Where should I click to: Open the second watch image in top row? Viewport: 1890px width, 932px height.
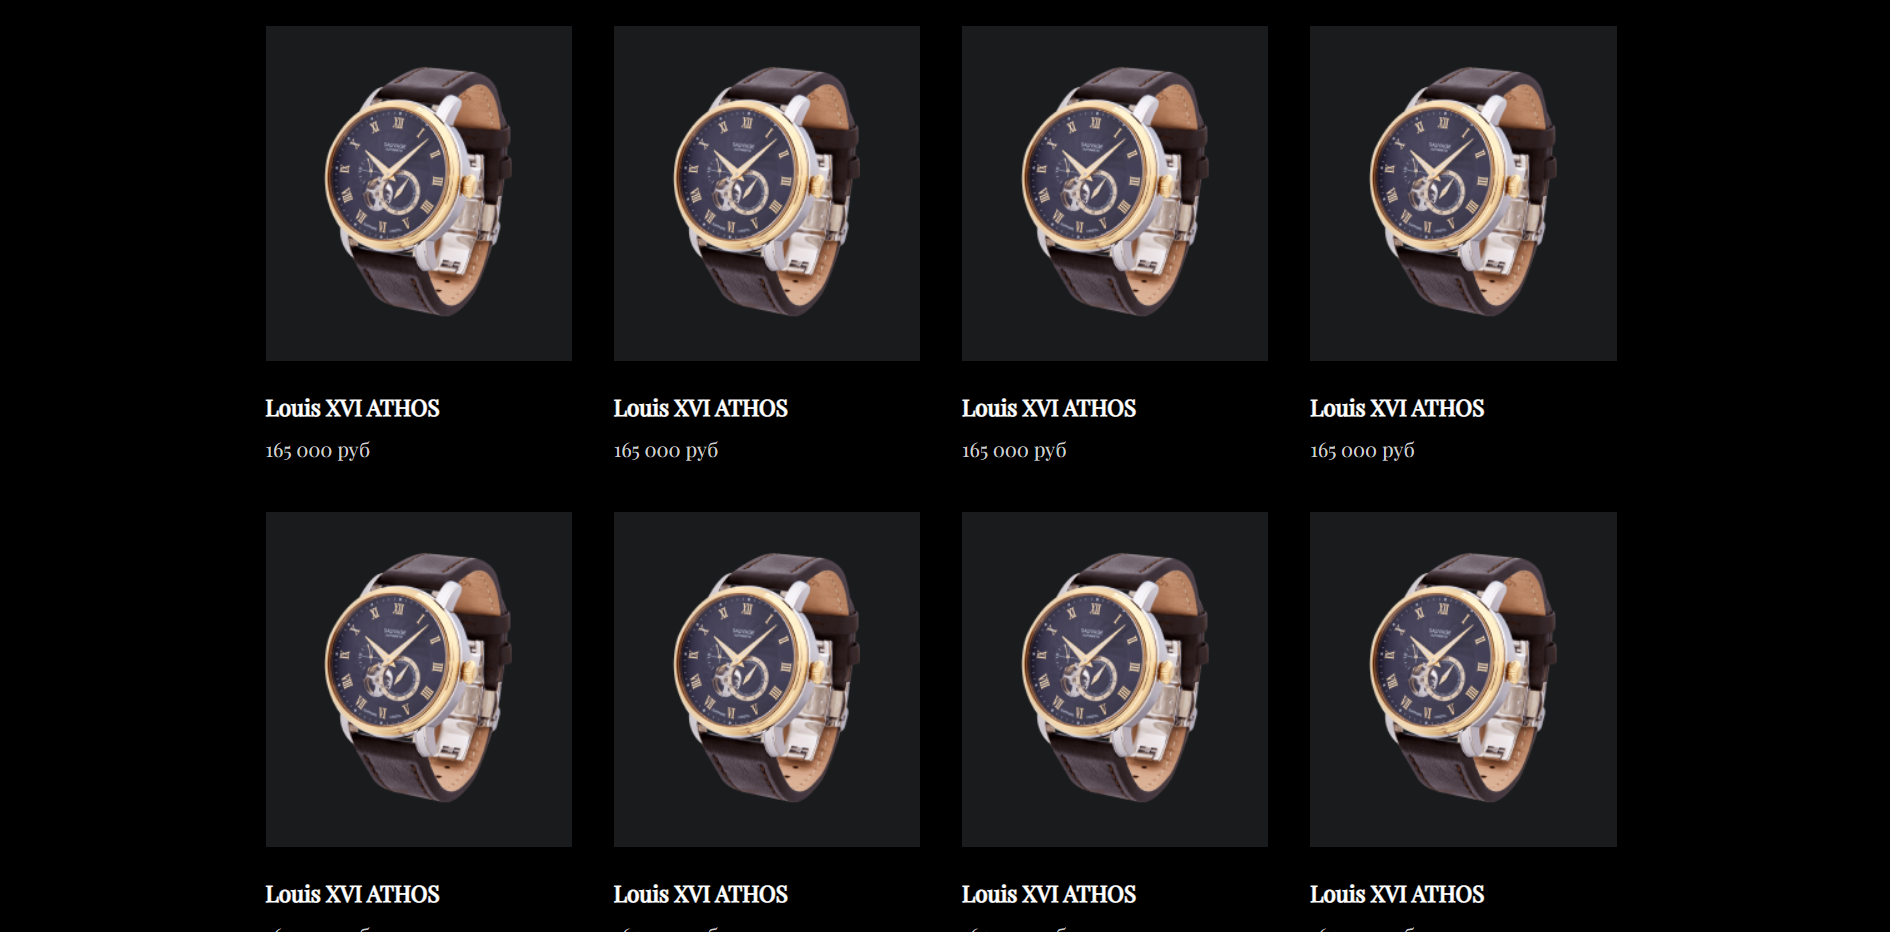coord(767,193)
